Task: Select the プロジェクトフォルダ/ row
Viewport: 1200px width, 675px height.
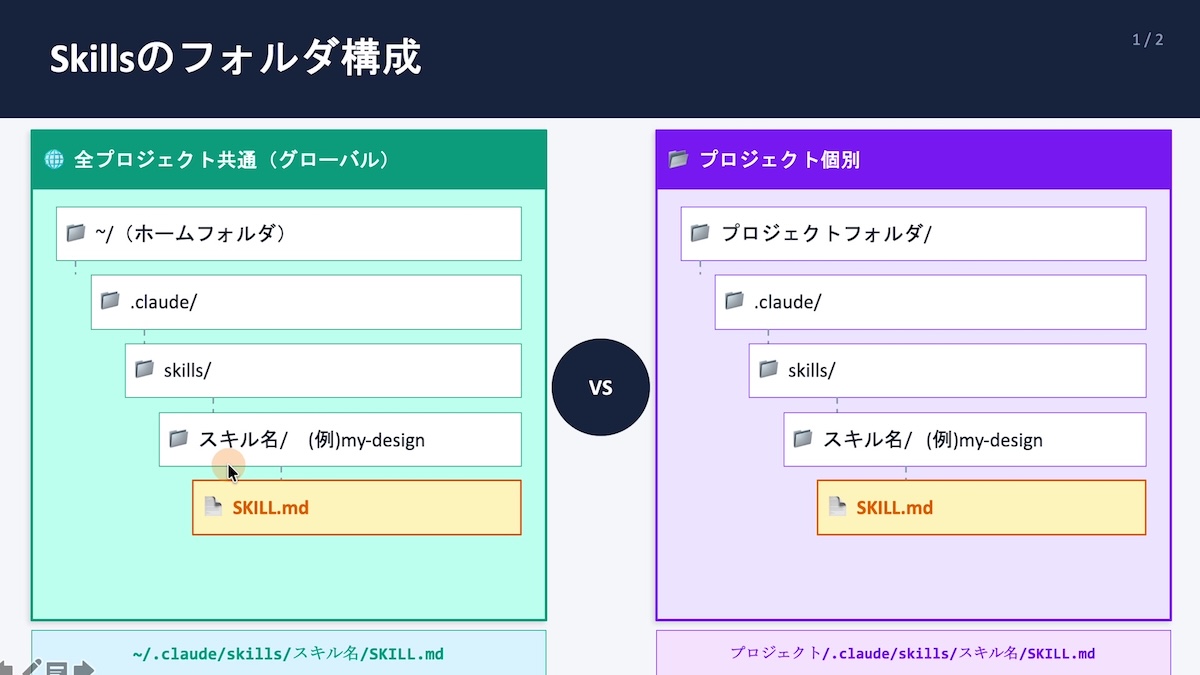Action: (913, 234)
